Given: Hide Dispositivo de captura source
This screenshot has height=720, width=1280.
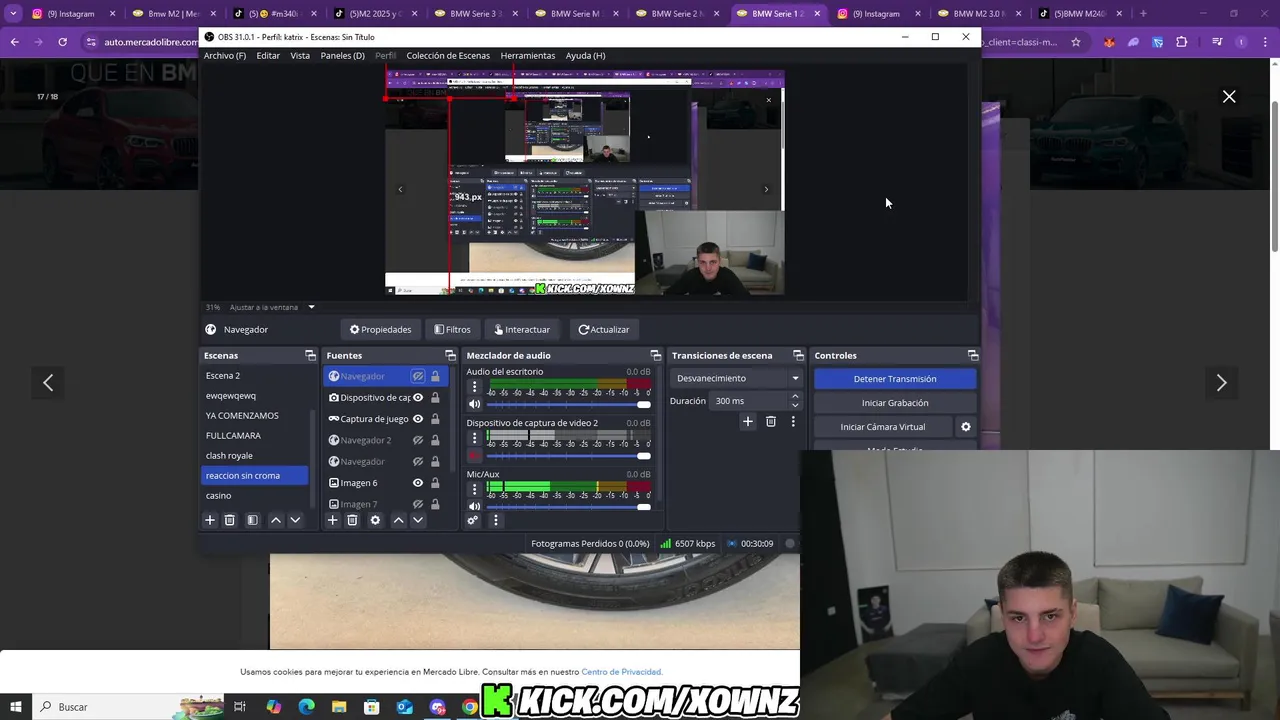Looking at the screenshot, I should 418,398.
